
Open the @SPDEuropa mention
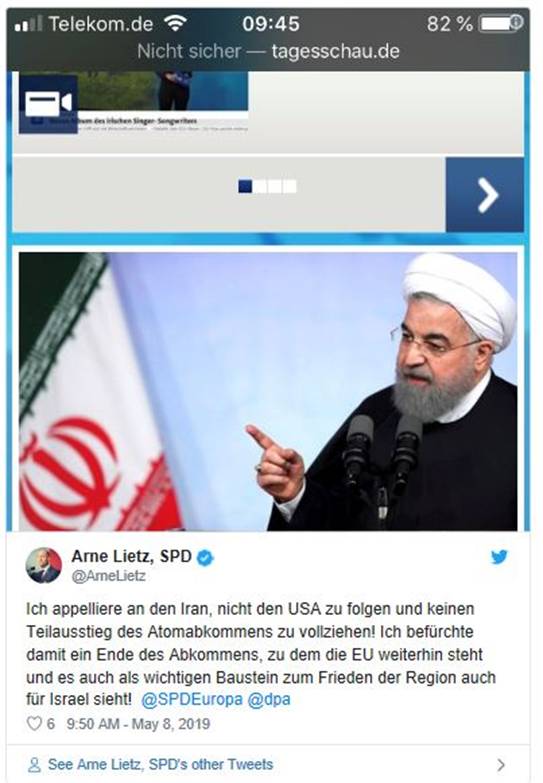pos(192,699)
